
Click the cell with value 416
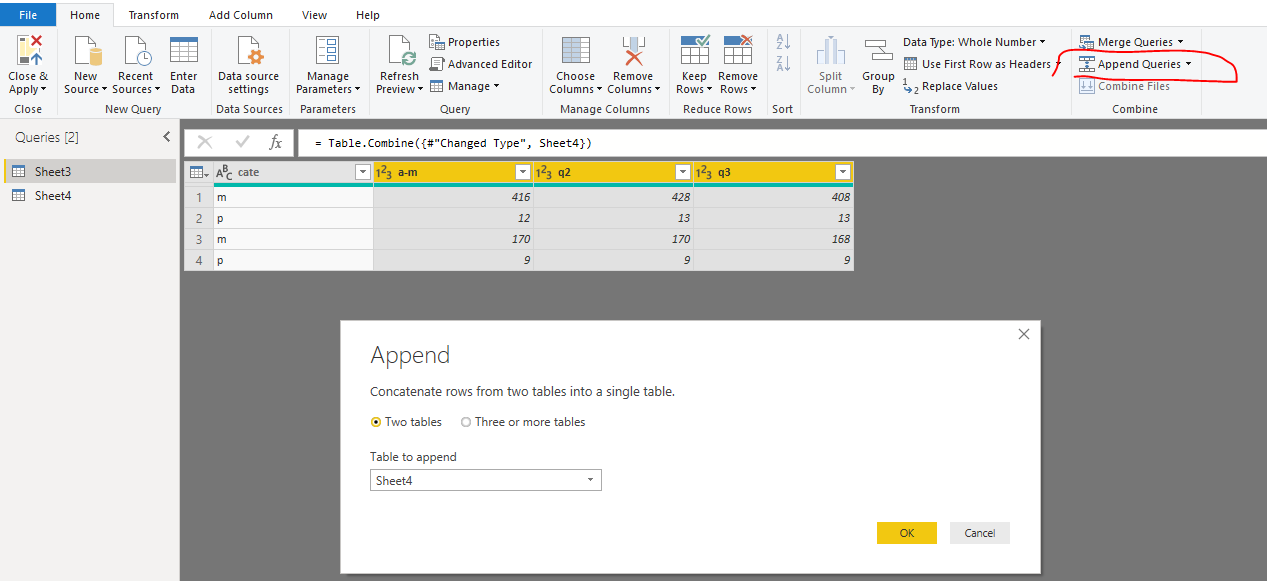pos(453,197)
